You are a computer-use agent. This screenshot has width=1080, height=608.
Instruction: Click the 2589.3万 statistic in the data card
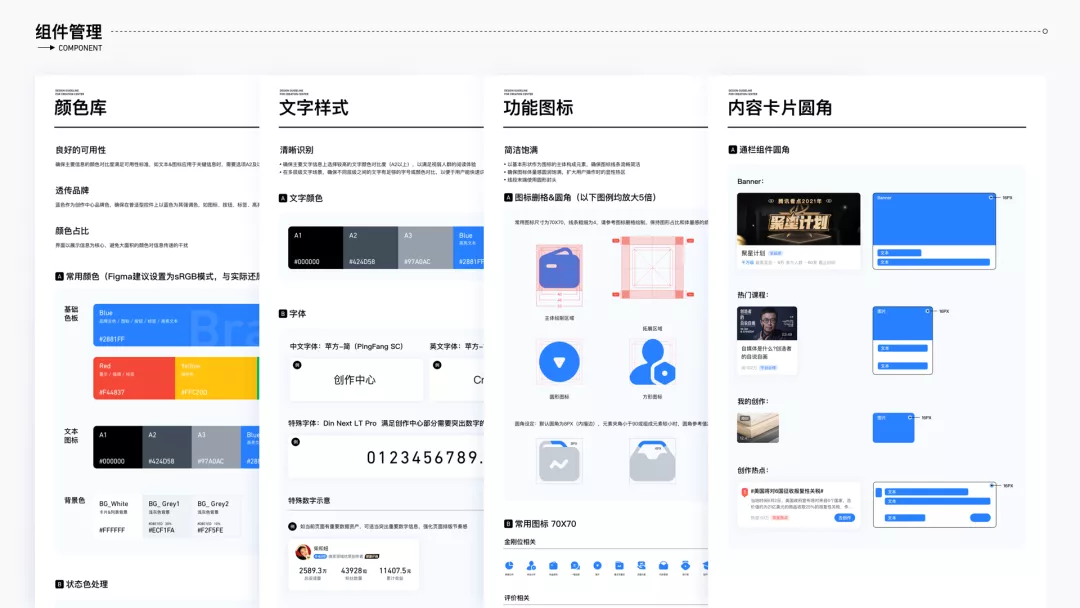pyautogui.click(x=313, y=571)
